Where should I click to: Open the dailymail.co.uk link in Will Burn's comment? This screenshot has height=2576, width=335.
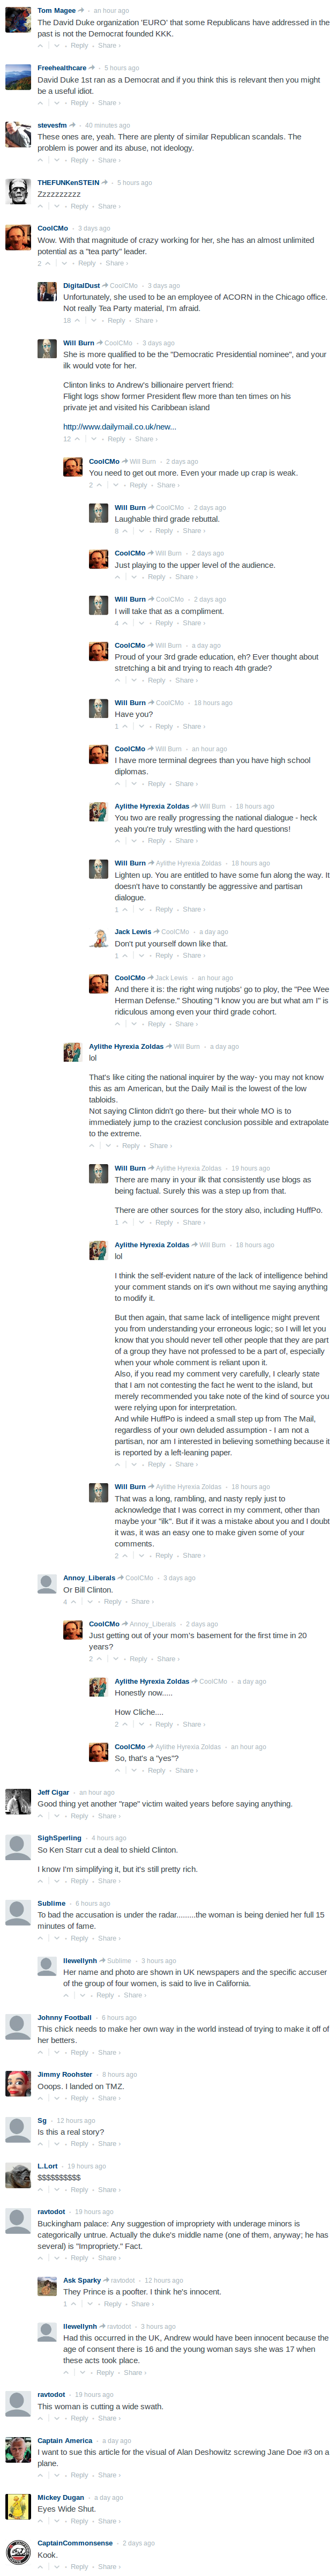pyautogui.click(x=120, y=426)
